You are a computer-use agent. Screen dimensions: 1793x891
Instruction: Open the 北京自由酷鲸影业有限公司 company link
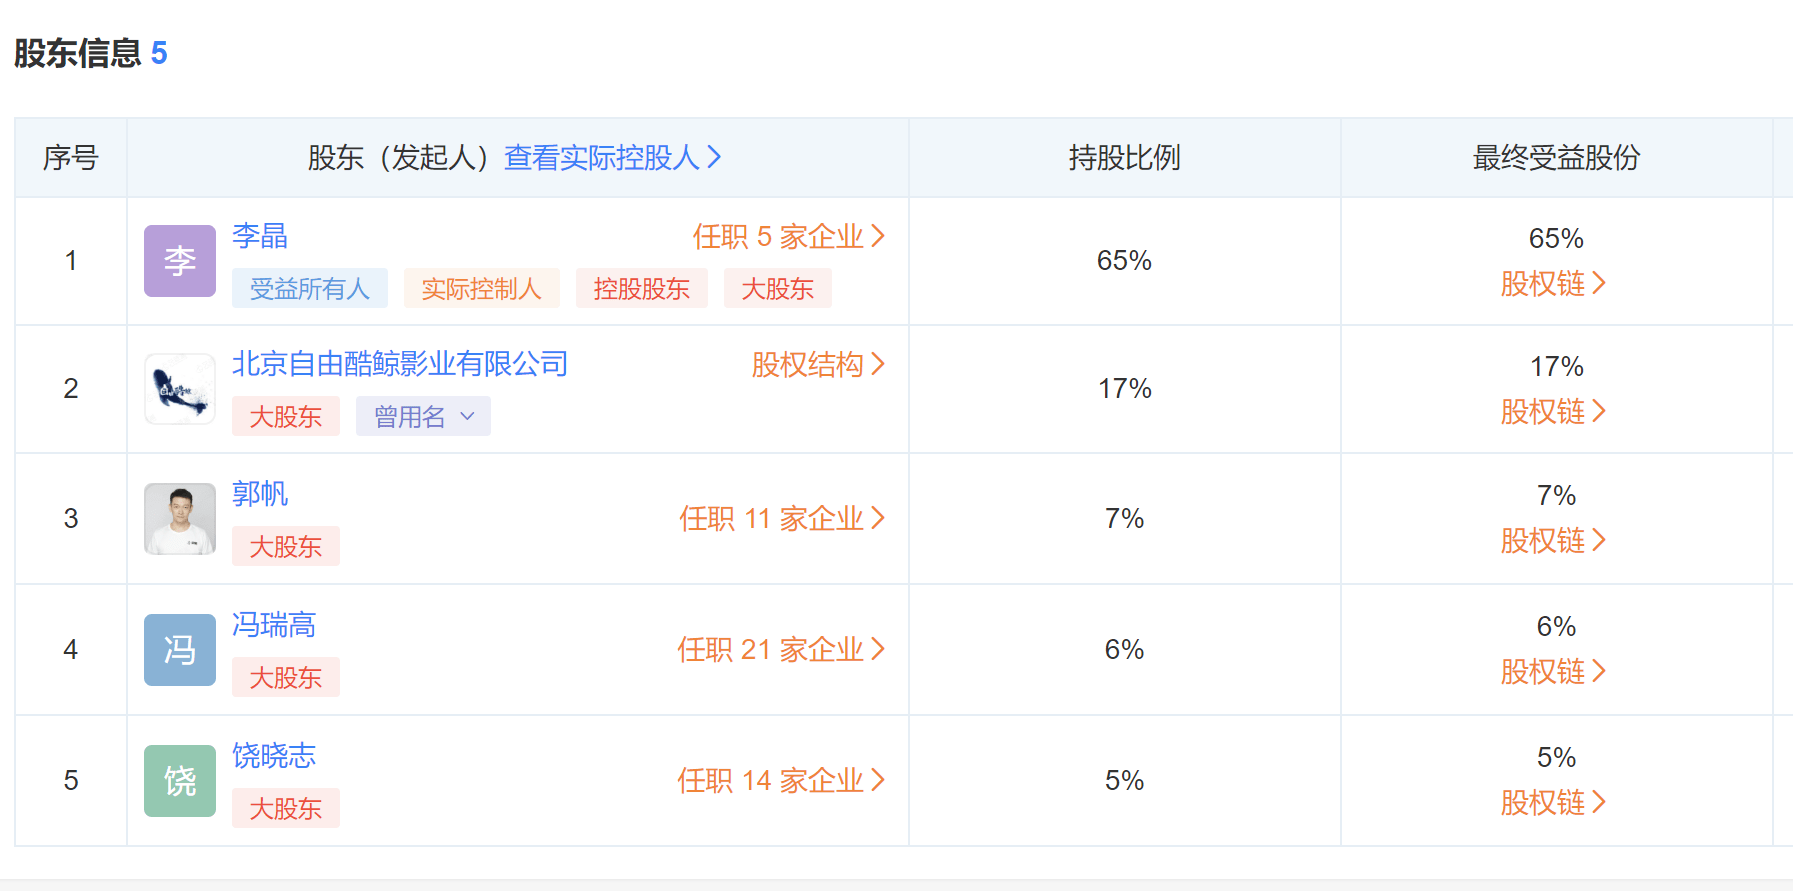click(400, 364)
